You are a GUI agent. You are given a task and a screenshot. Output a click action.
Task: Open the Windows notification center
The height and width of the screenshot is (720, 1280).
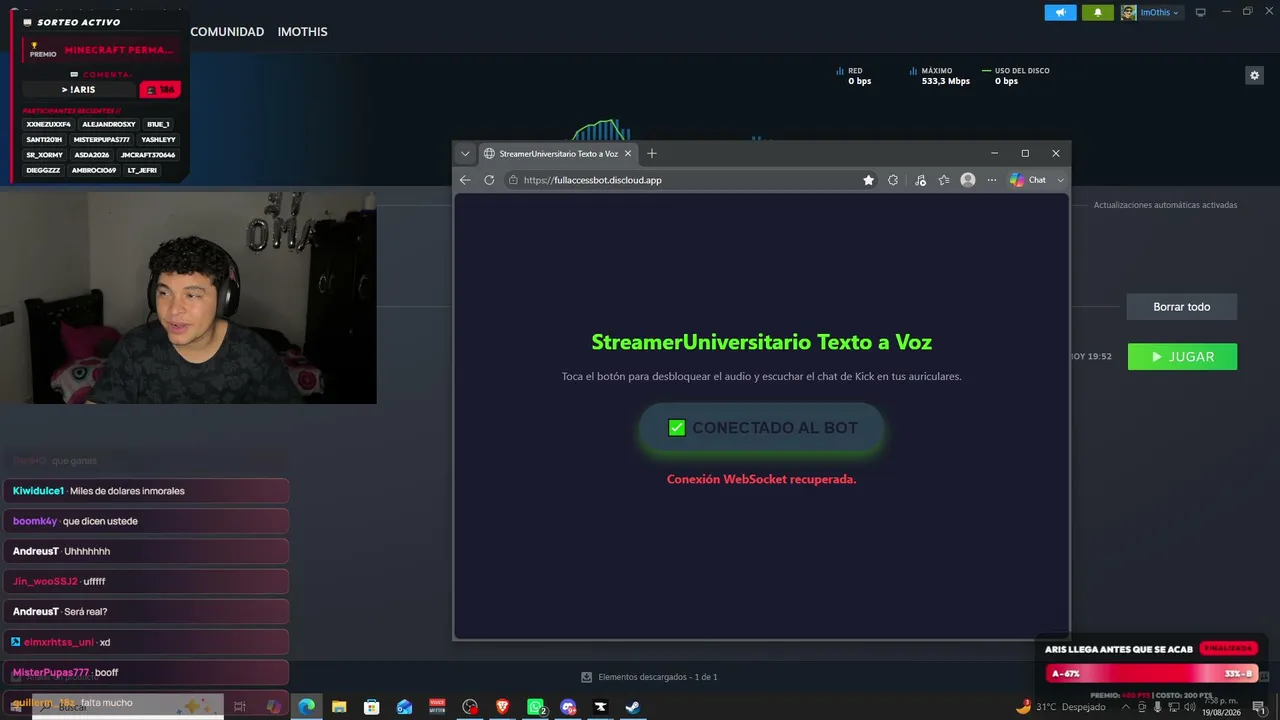click(x=1259, y=707)
